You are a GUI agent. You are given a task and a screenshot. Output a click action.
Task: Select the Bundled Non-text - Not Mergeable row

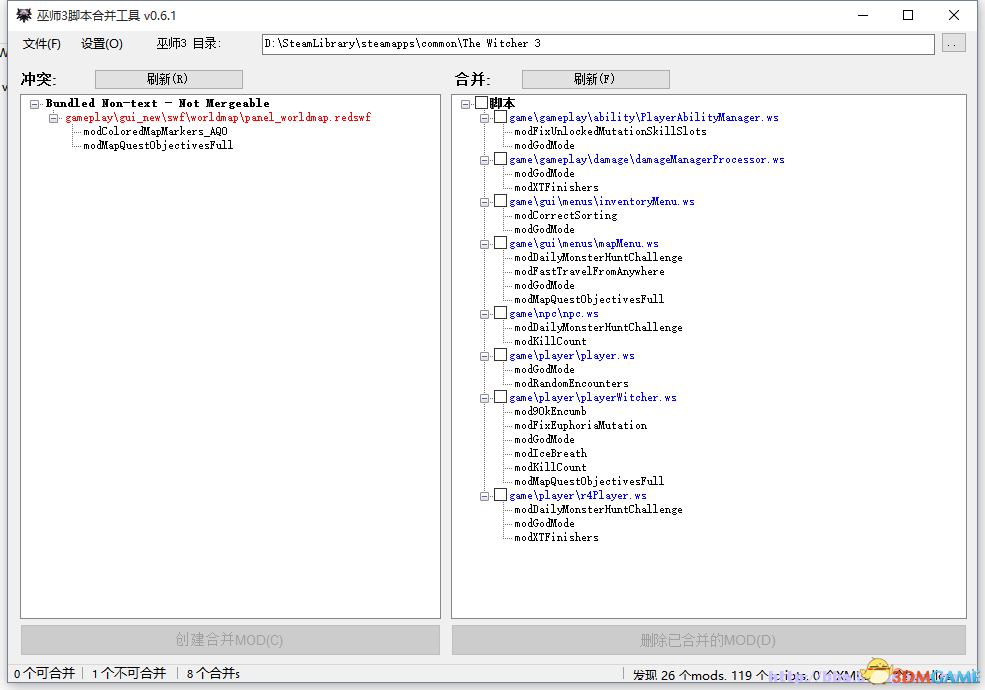(x=158, y=104)
